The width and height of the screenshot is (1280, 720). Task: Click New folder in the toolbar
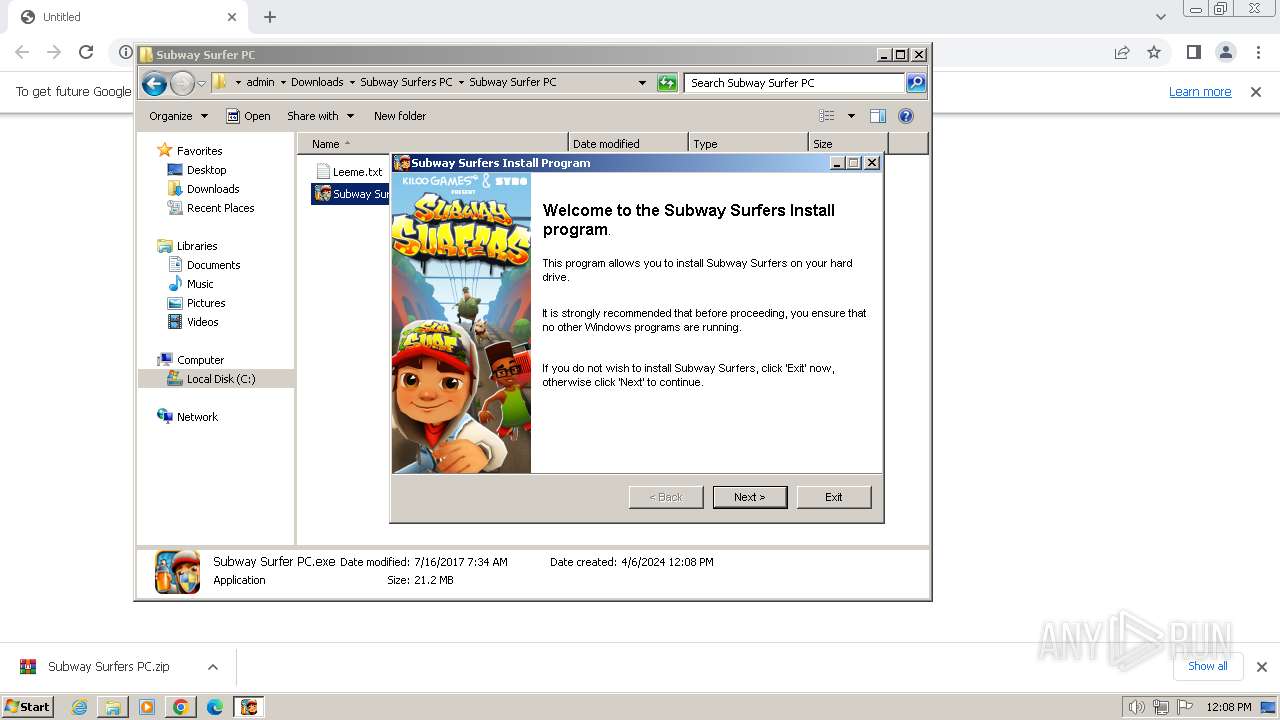click(x=400, y=116)
